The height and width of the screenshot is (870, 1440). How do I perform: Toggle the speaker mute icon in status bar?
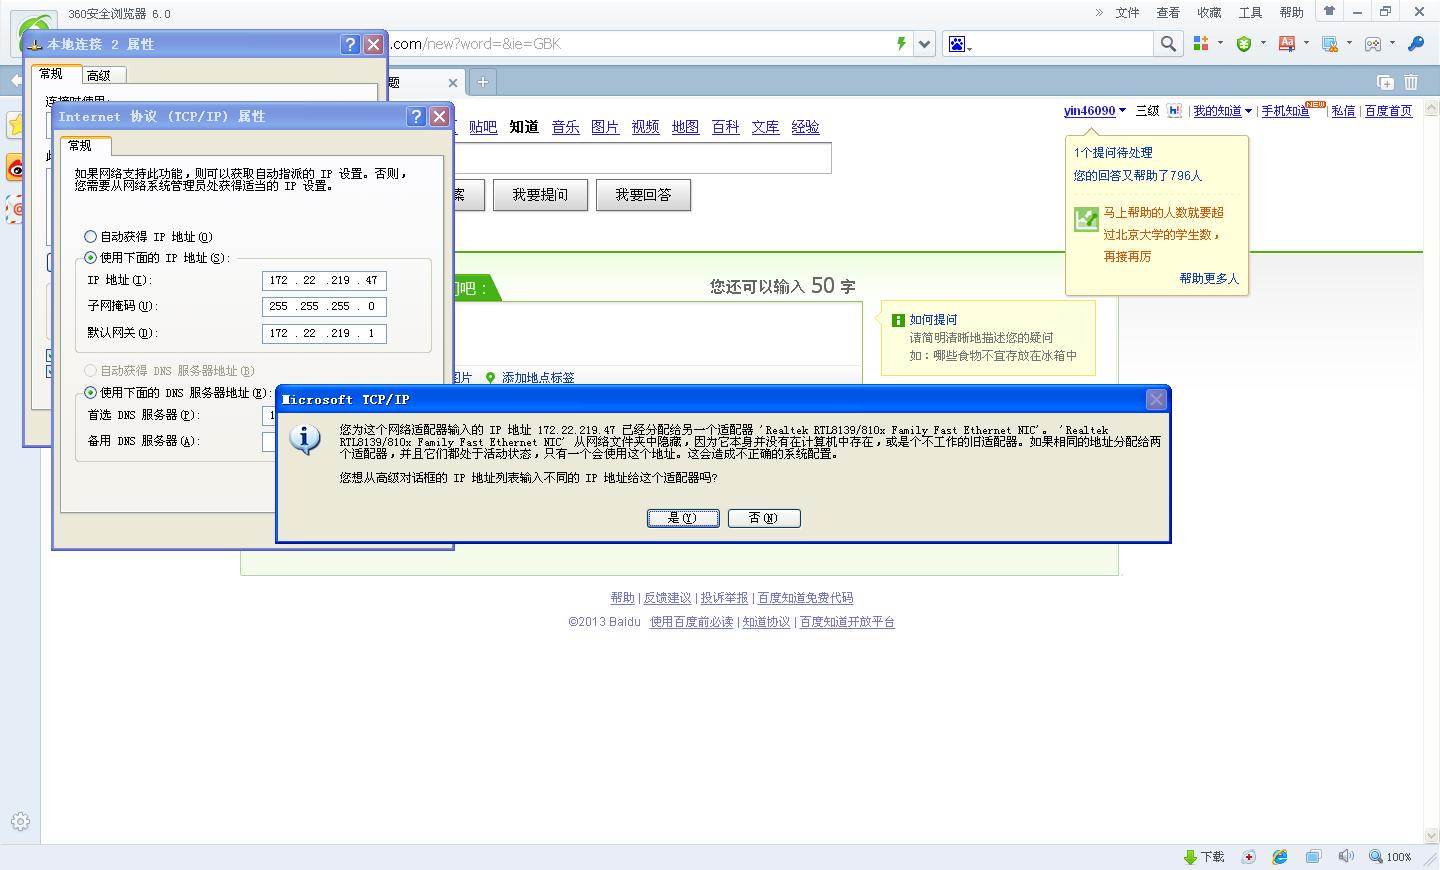[x=1346, y=857]
